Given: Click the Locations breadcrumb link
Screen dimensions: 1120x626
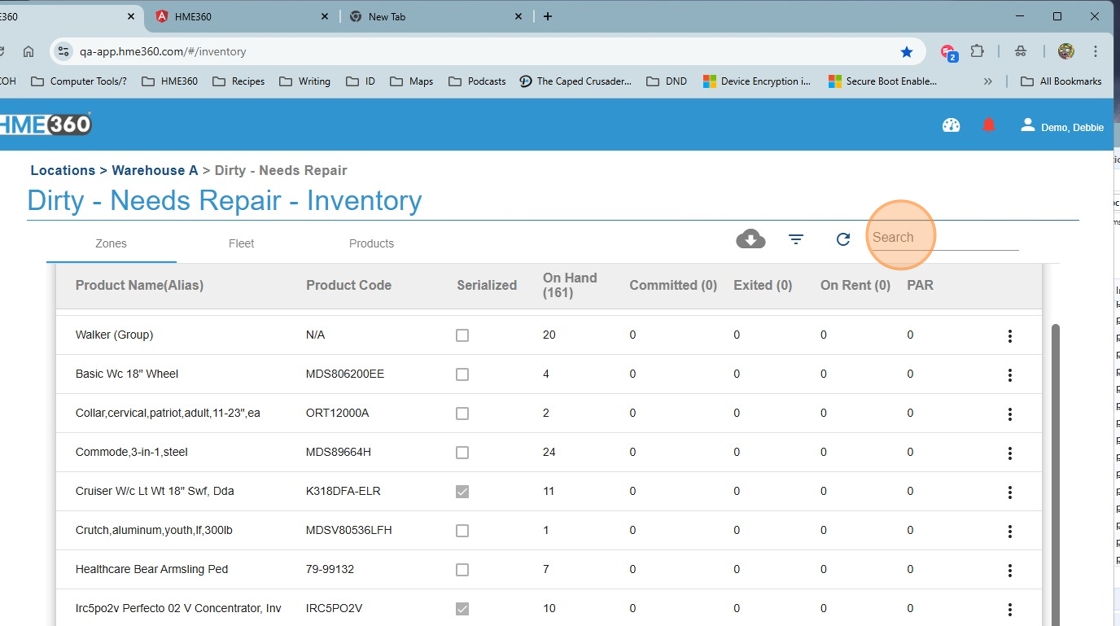Looking at the screenshot, I should point(62,171).
